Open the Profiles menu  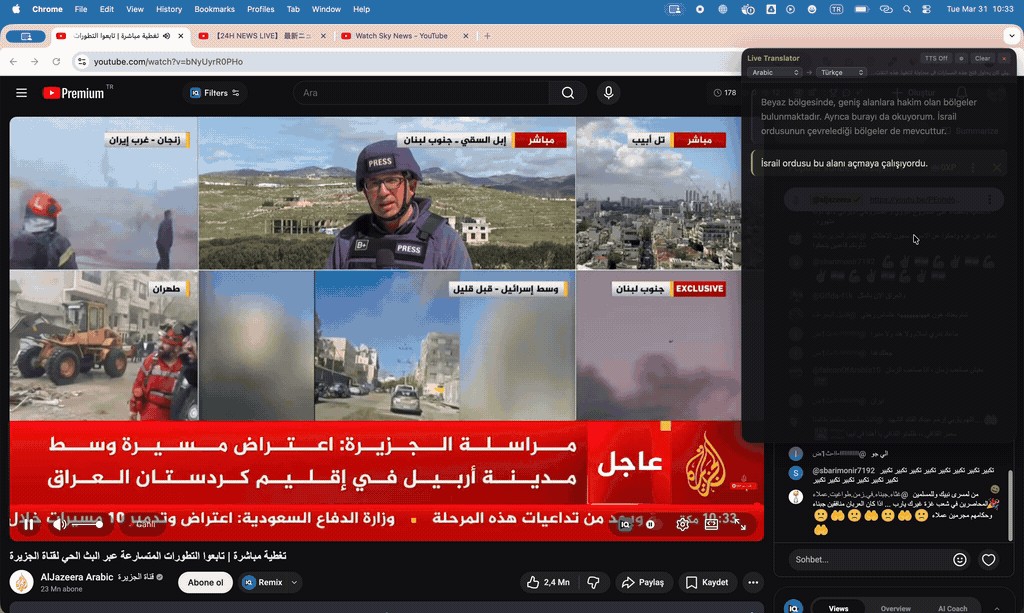[x=261, y=9]
